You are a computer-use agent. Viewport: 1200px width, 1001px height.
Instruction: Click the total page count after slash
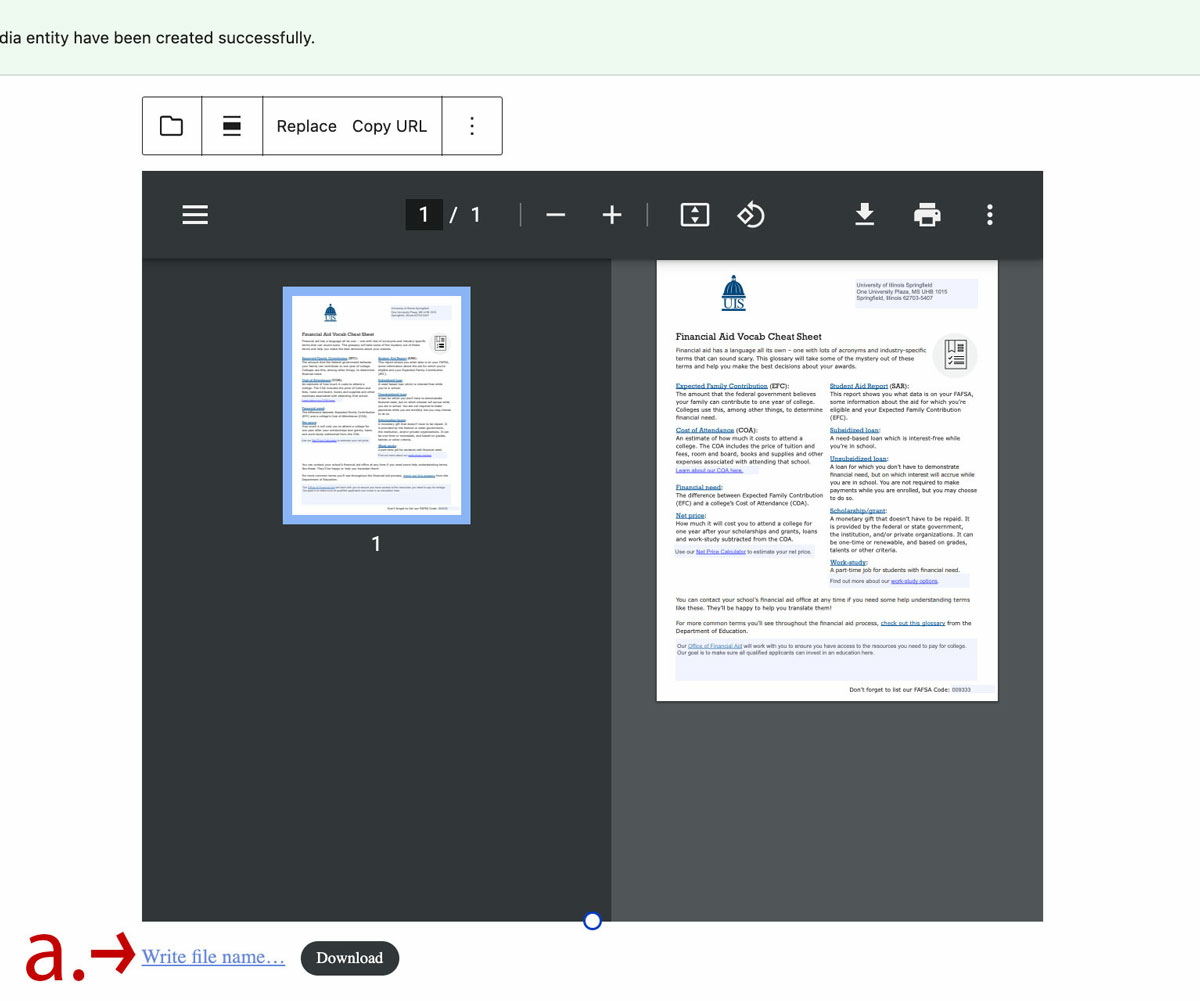tap(475, 215)
